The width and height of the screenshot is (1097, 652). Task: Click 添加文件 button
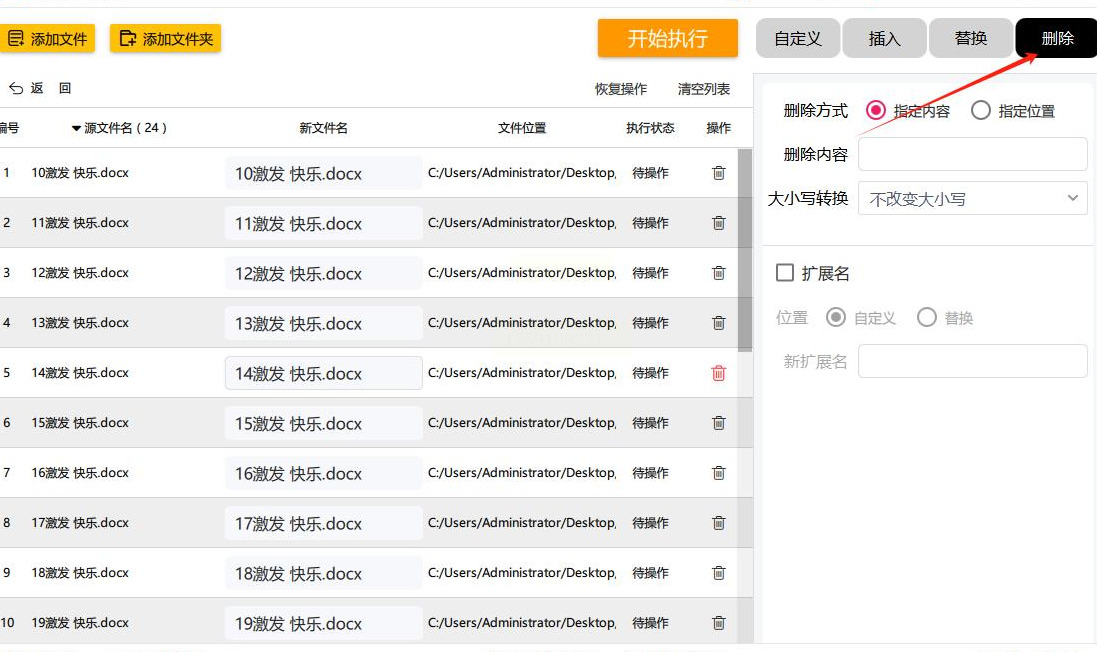(47, 38)
